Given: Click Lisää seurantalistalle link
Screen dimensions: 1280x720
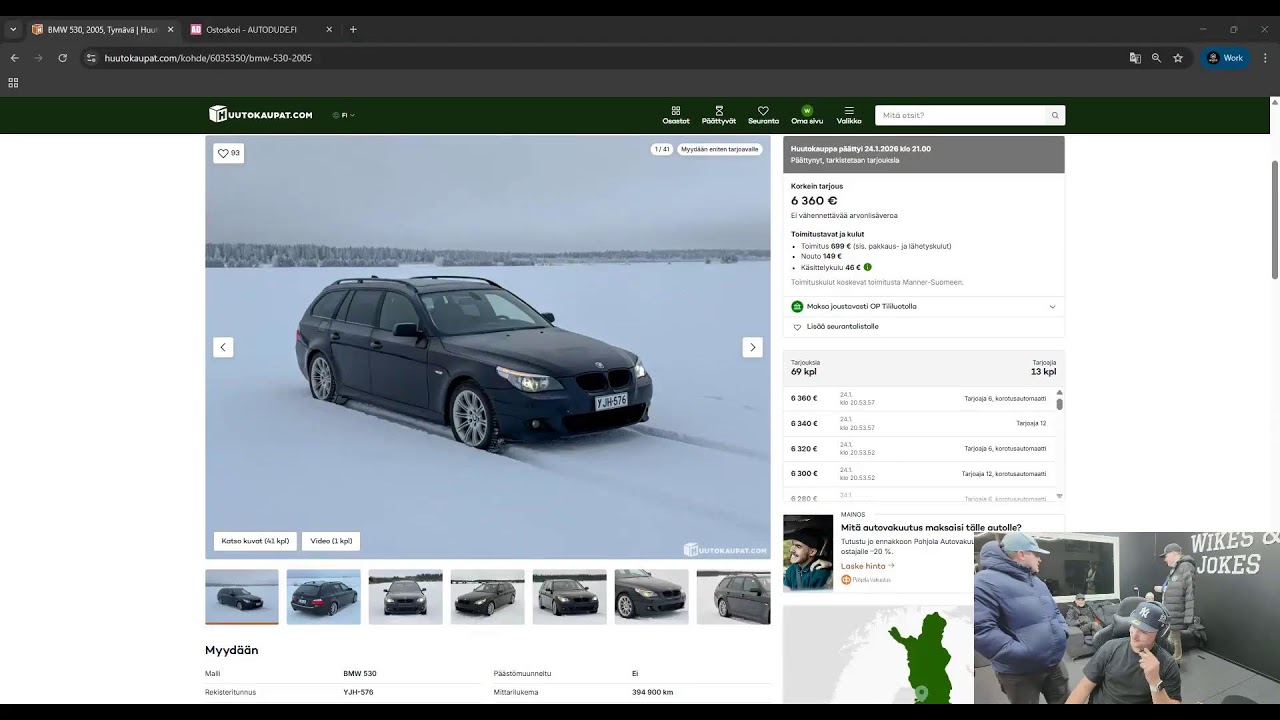Looking at the screenshot, I should (x=842, y=327).
